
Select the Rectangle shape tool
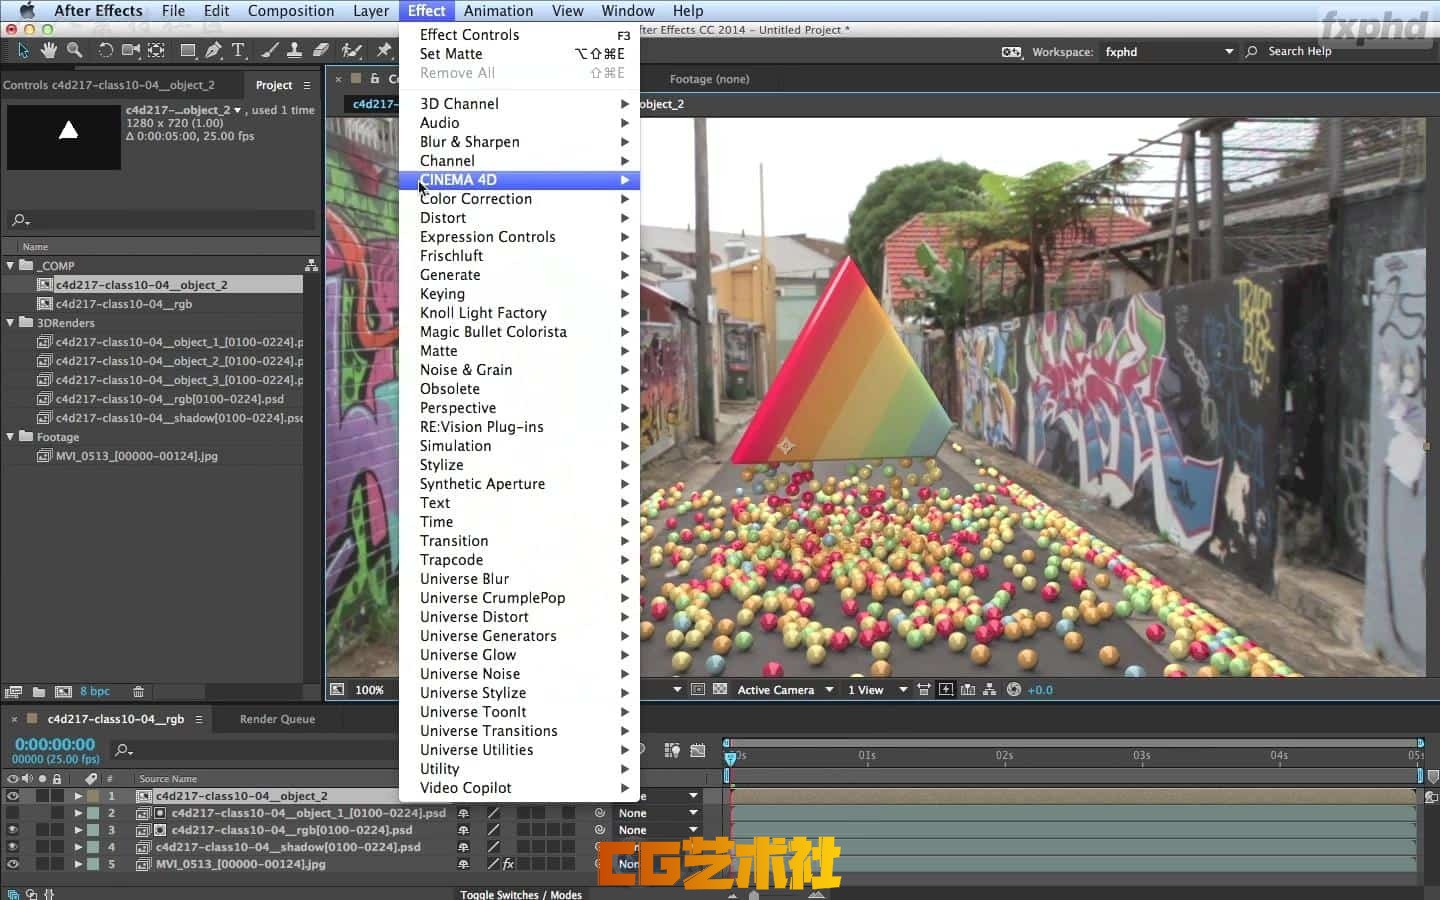tap(188, 50)
